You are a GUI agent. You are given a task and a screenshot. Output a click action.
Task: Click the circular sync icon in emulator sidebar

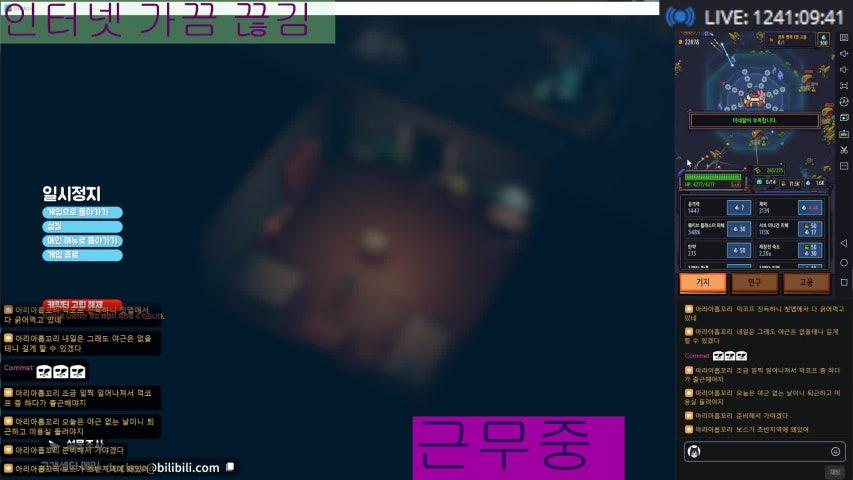coord(844,102)
